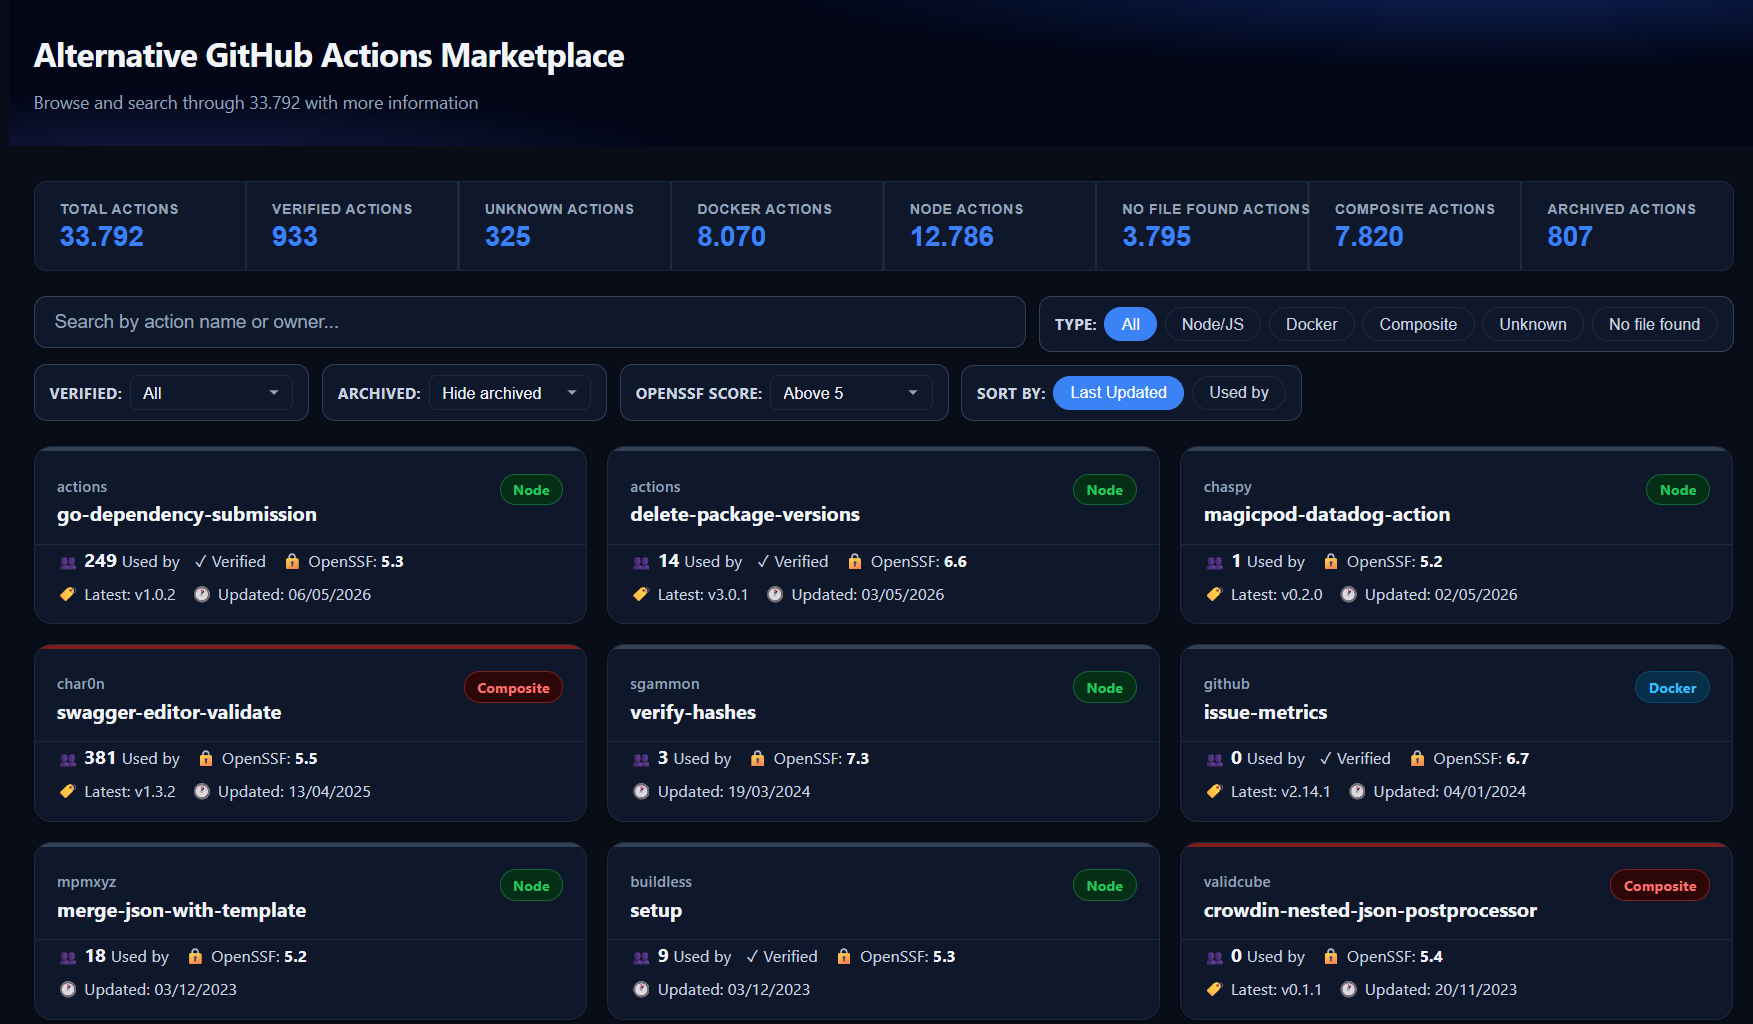
Task: Click the lock icon on buildless setup card
Action: (x=844, y=957)
